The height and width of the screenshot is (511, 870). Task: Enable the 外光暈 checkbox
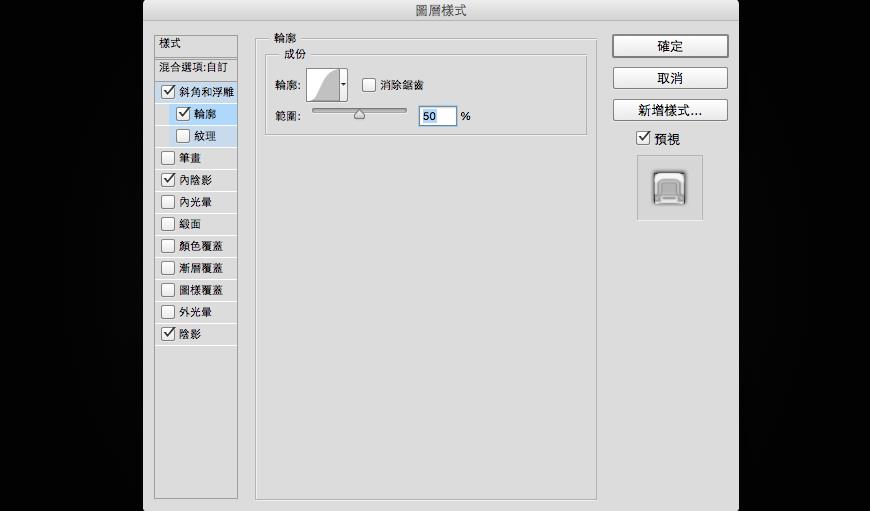(168, 312)
